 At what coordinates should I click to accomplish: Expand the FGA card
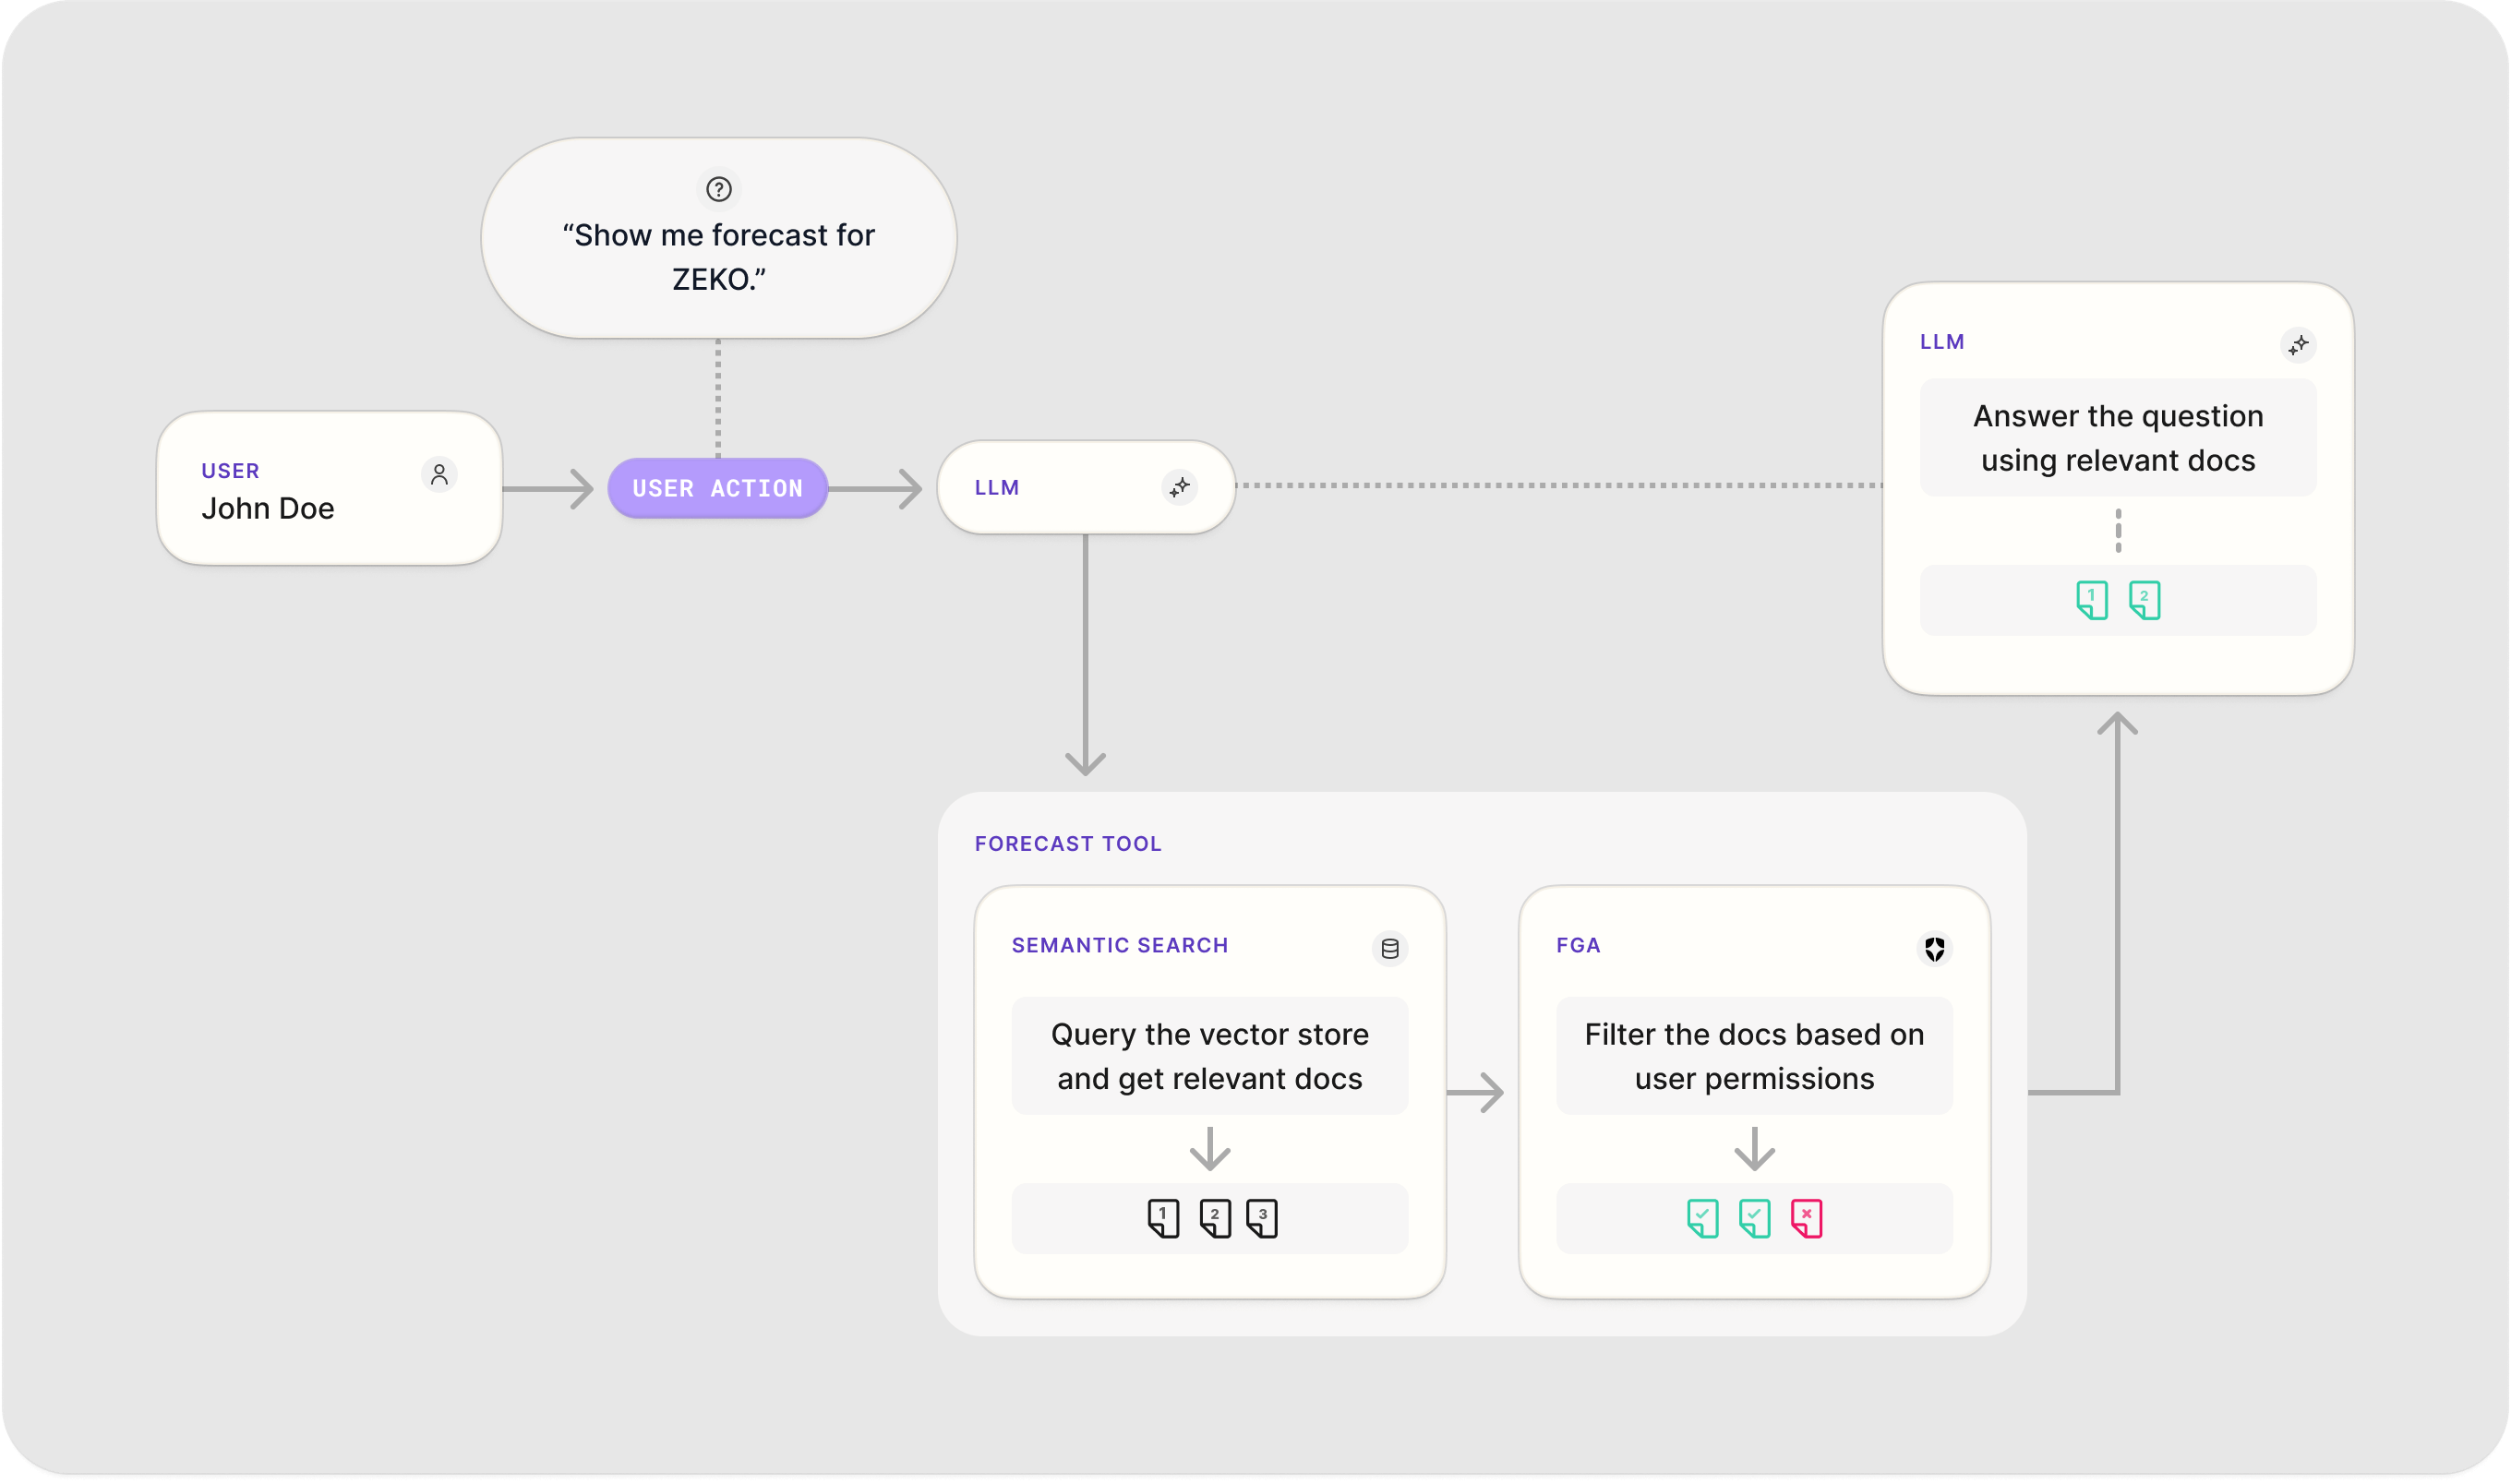click(x=1753, y=1093)
